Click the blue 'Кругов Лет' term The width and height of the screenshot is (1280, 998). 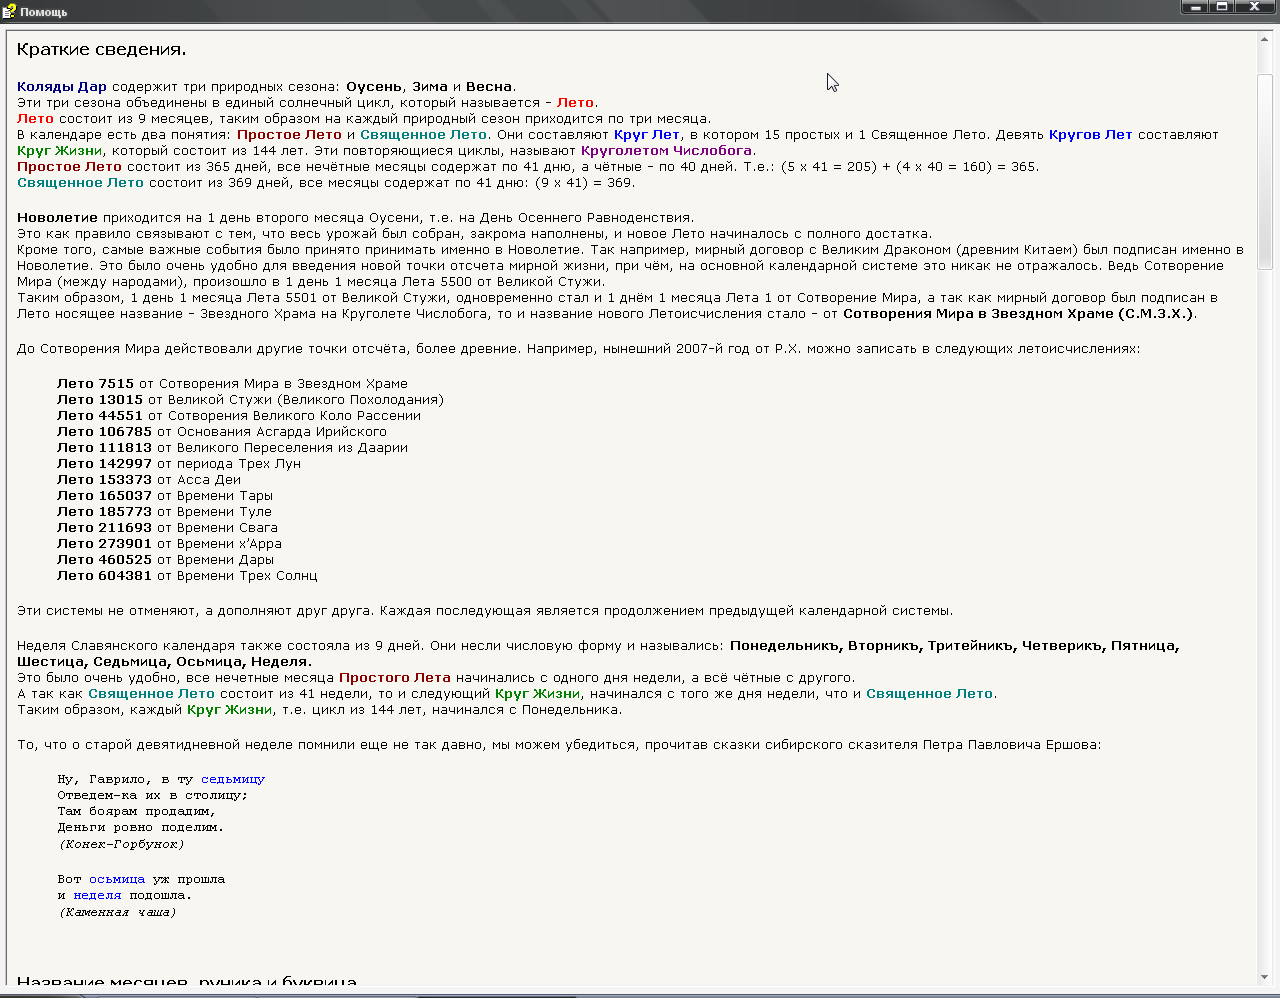[x=1090, y=135]
